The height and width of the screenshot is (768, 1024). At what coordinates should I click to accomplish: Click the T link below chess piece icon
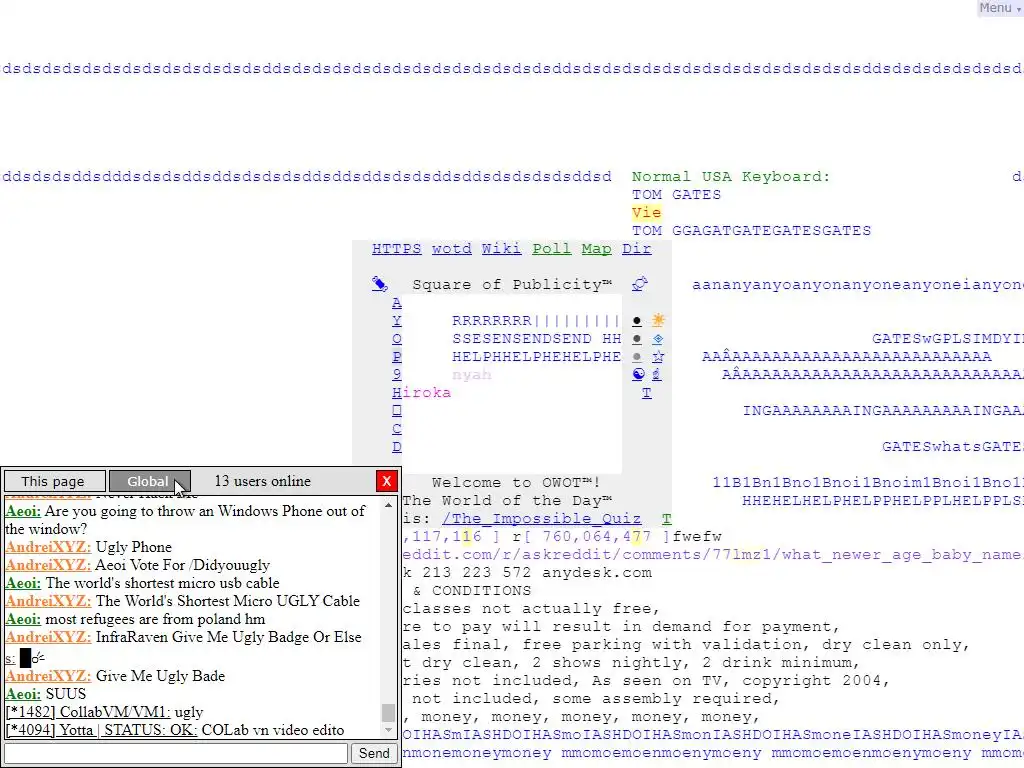pyautogui.click(x=647, y=392)
